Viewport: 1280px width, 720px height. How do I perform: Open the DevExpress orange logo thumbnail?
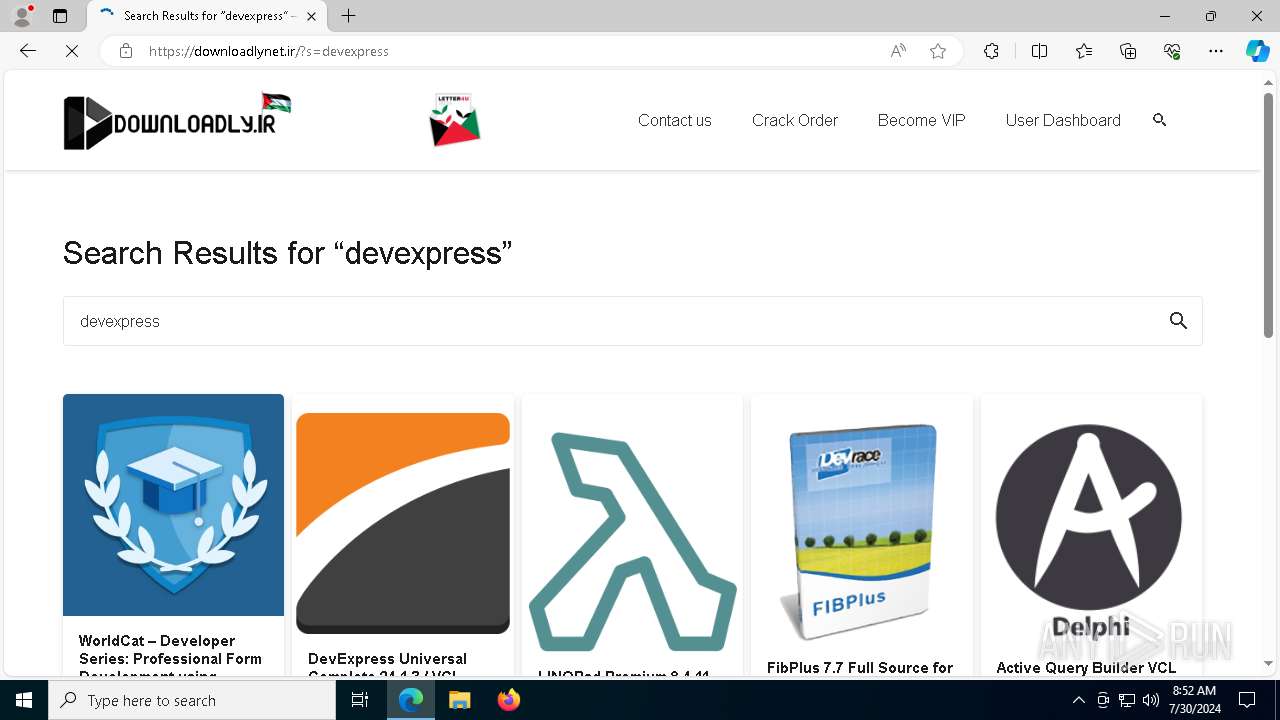tap(403, 523)
